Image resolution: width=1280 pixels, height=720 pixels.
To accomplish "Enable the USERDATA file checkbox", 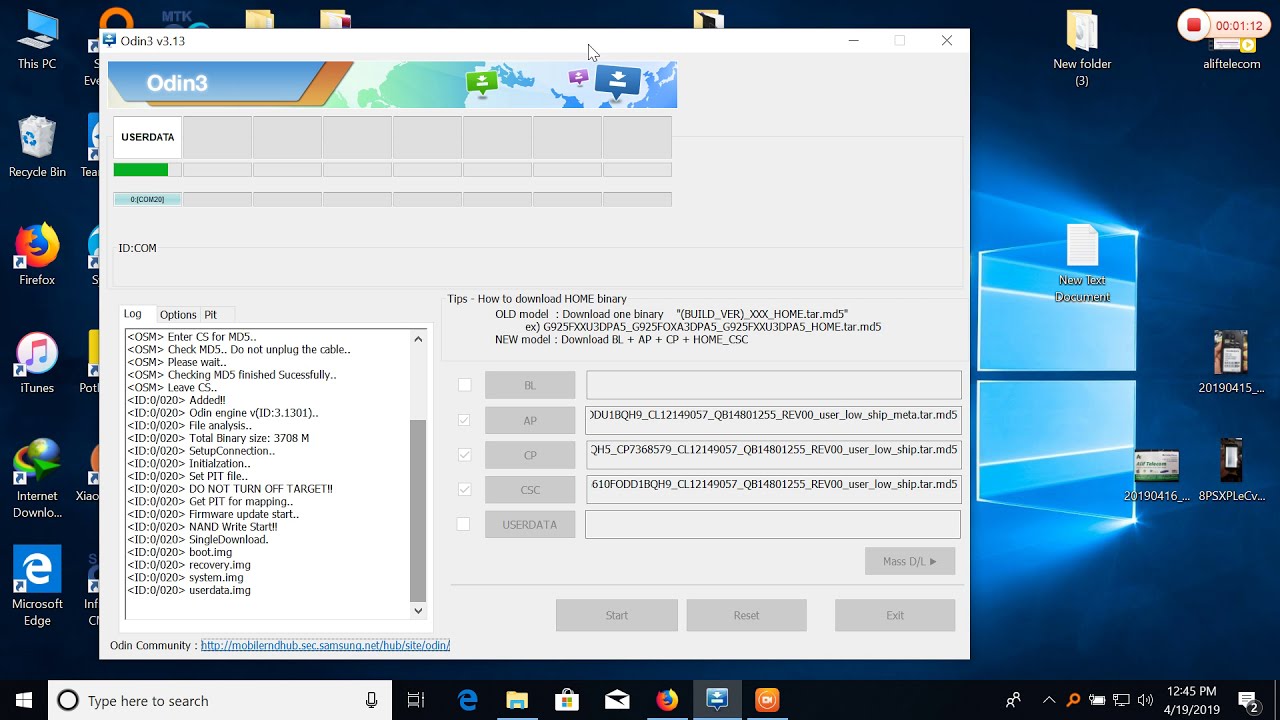I will 463,524.
